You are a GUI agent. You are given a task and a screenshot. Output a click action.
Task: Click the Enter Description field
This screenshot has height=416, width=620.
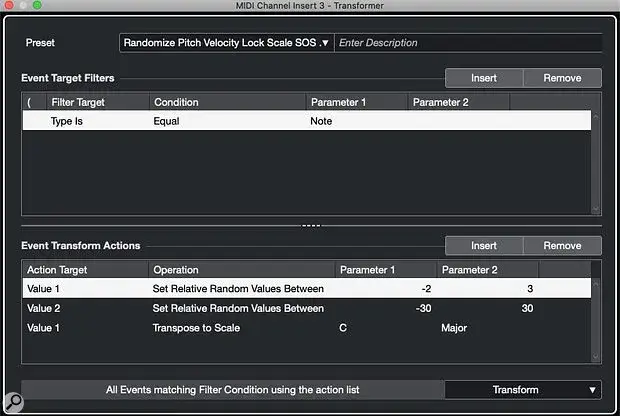467,43
